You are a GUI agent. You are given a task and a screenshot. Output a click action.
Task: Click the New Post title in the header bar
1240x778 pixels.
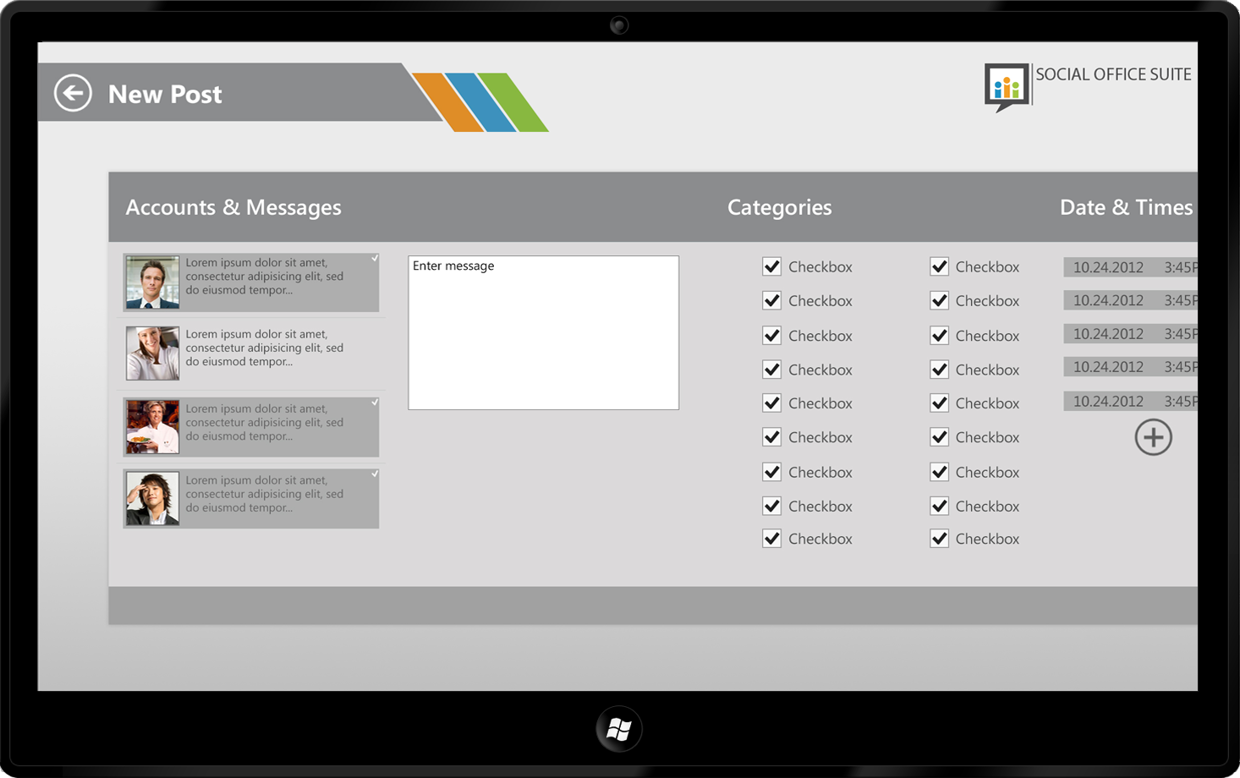(x=164, y=93)
